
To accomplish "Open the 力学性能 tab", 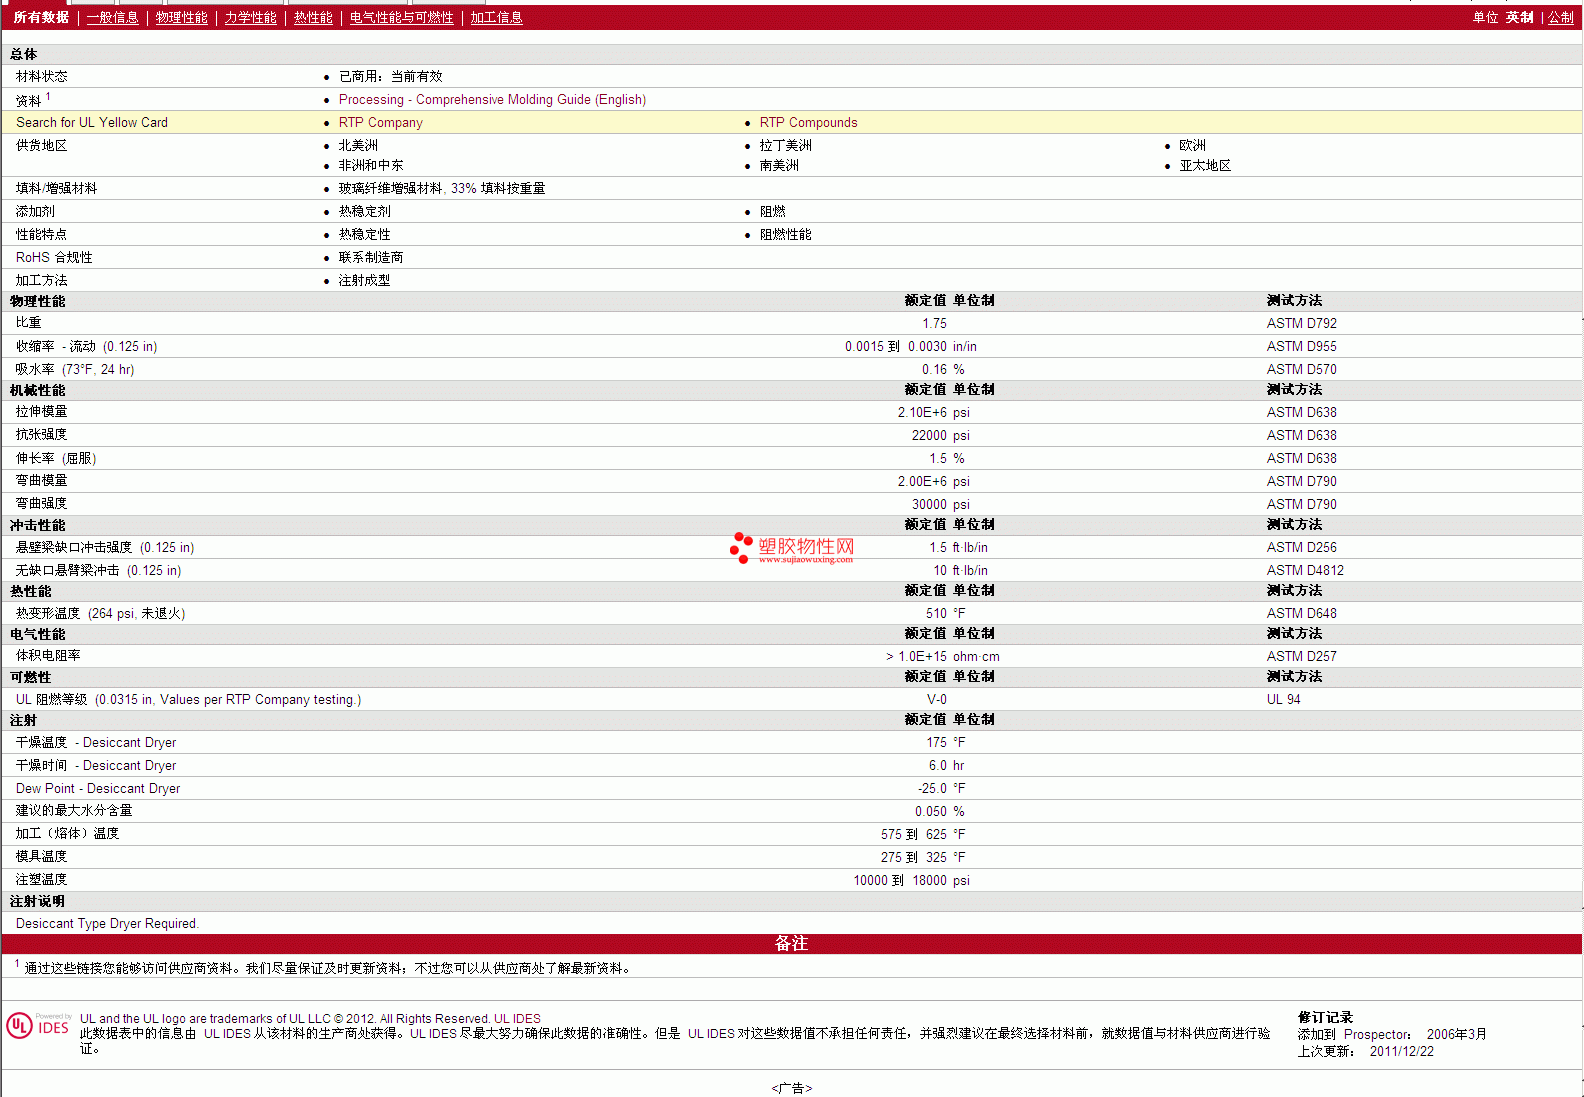I will (250, 18).
